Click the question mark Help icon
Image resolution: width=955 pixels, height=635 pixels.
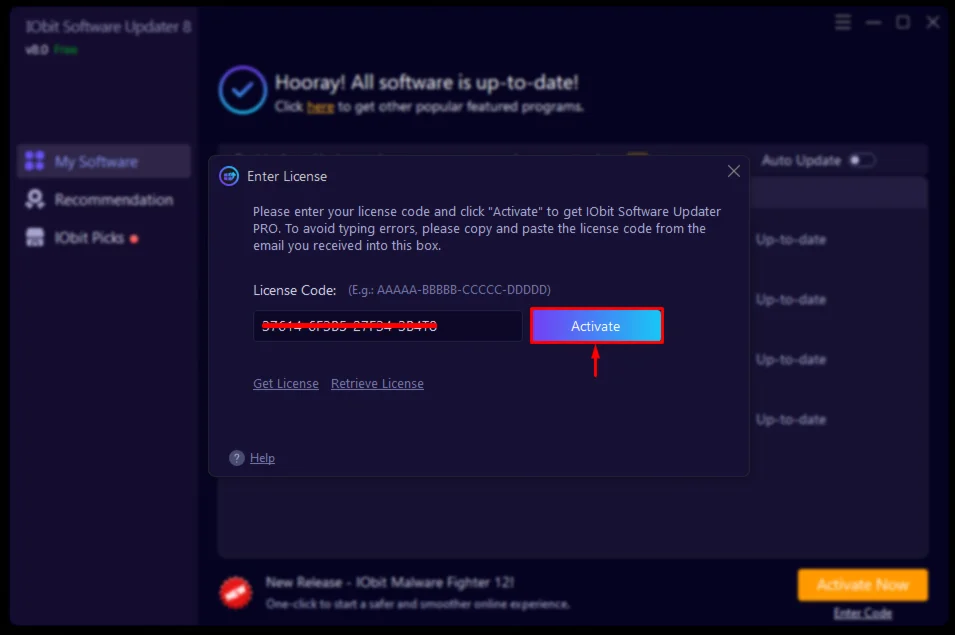(x=236, y=458)
